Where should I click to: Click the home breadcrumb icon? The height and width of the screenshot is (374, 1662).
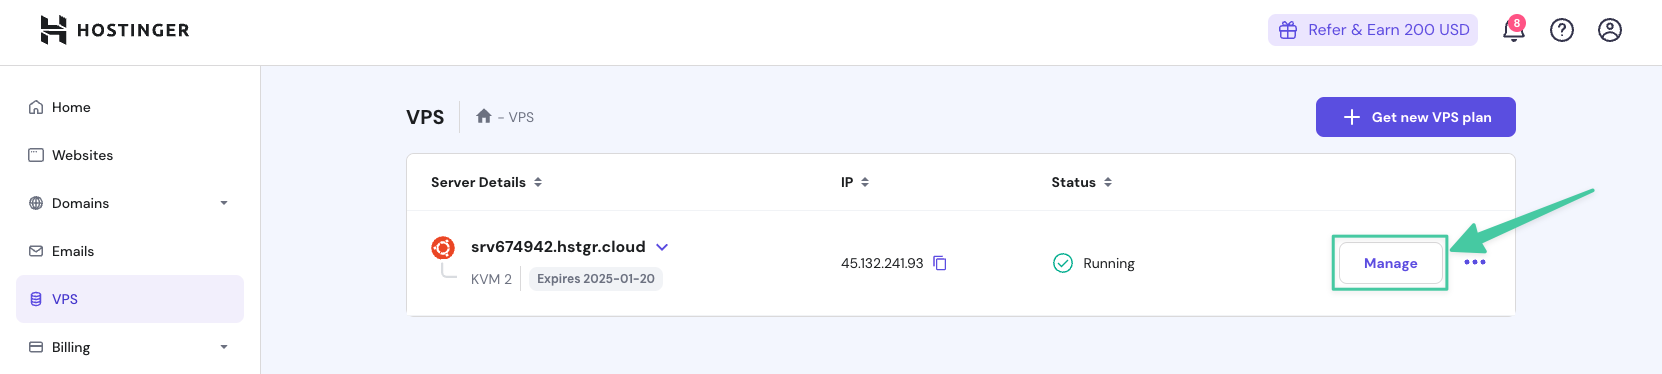pyautogui.click(x=484, y=116)
